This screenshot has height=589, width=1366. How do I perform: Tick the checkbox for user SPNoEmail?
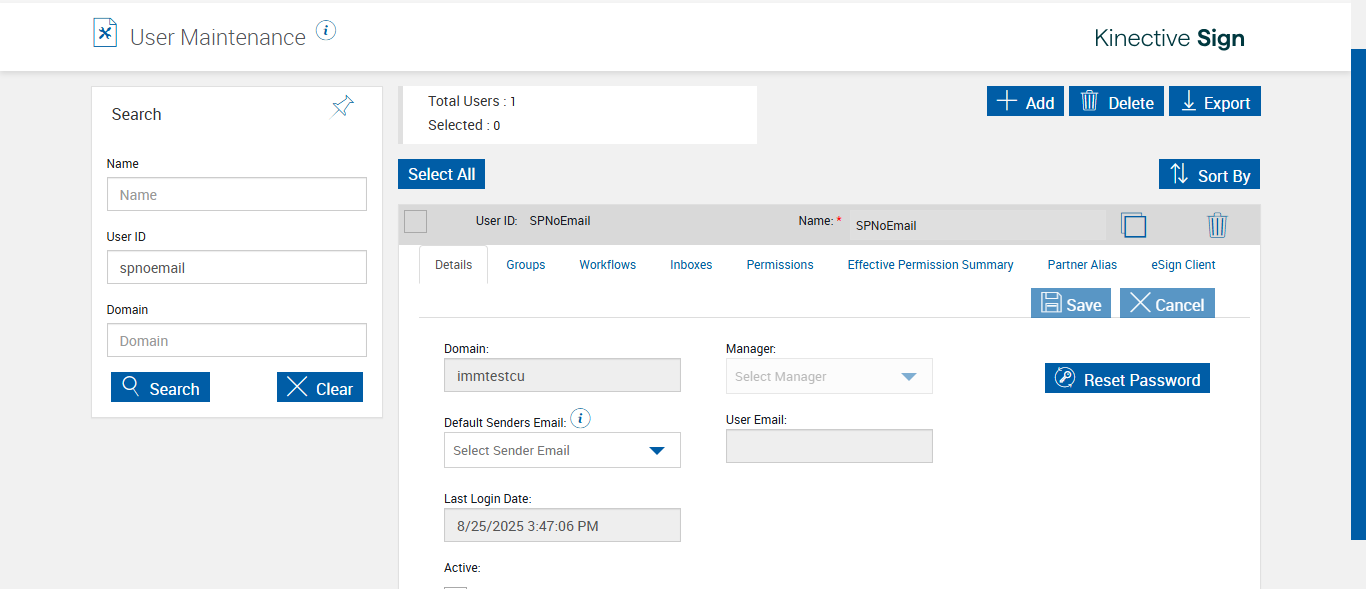click(416, 222)
